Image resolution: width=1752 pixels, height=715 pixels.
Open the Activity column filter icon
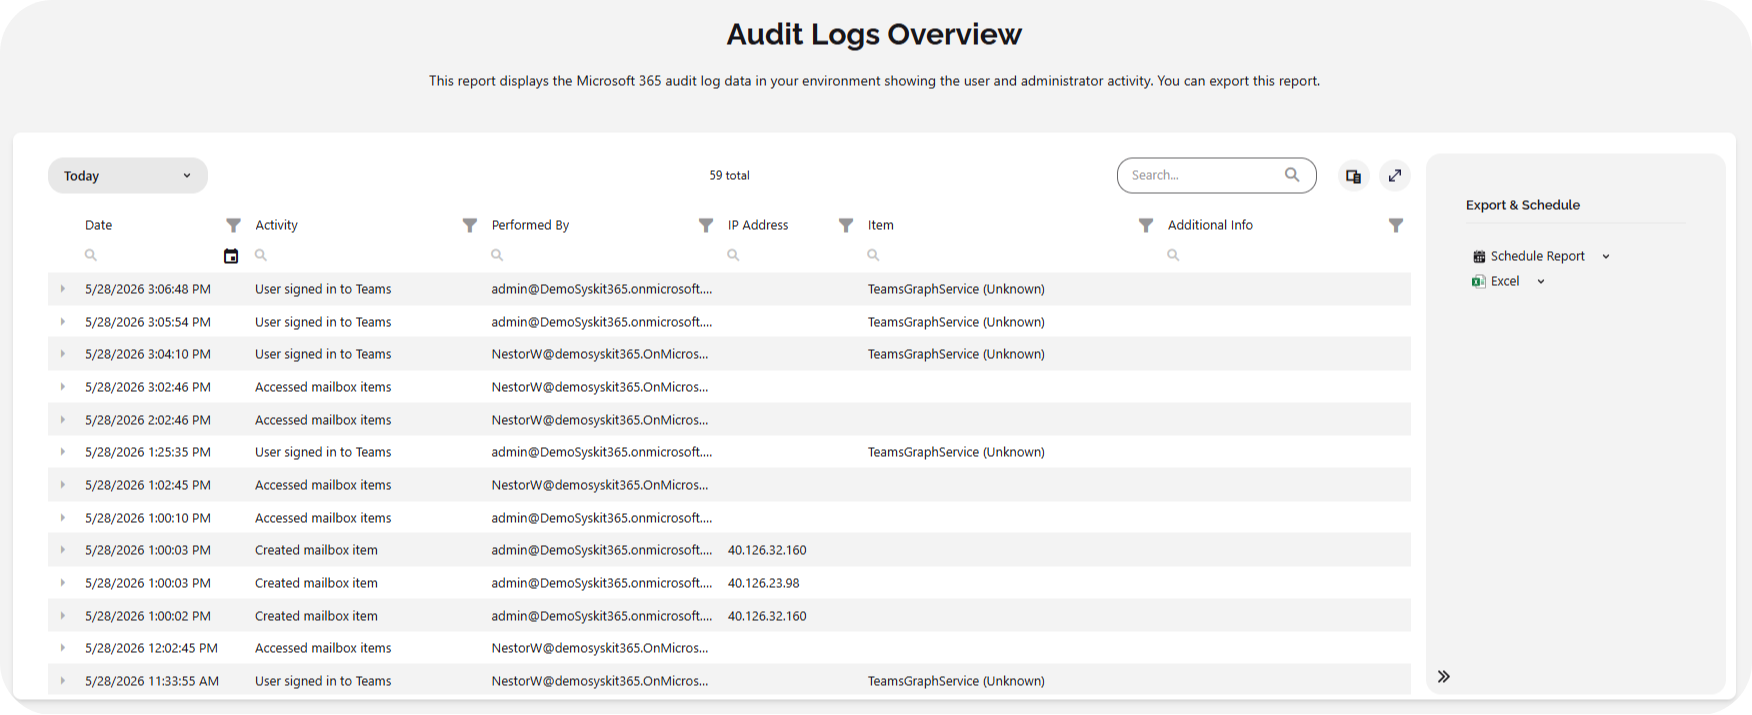pos(469,225)
